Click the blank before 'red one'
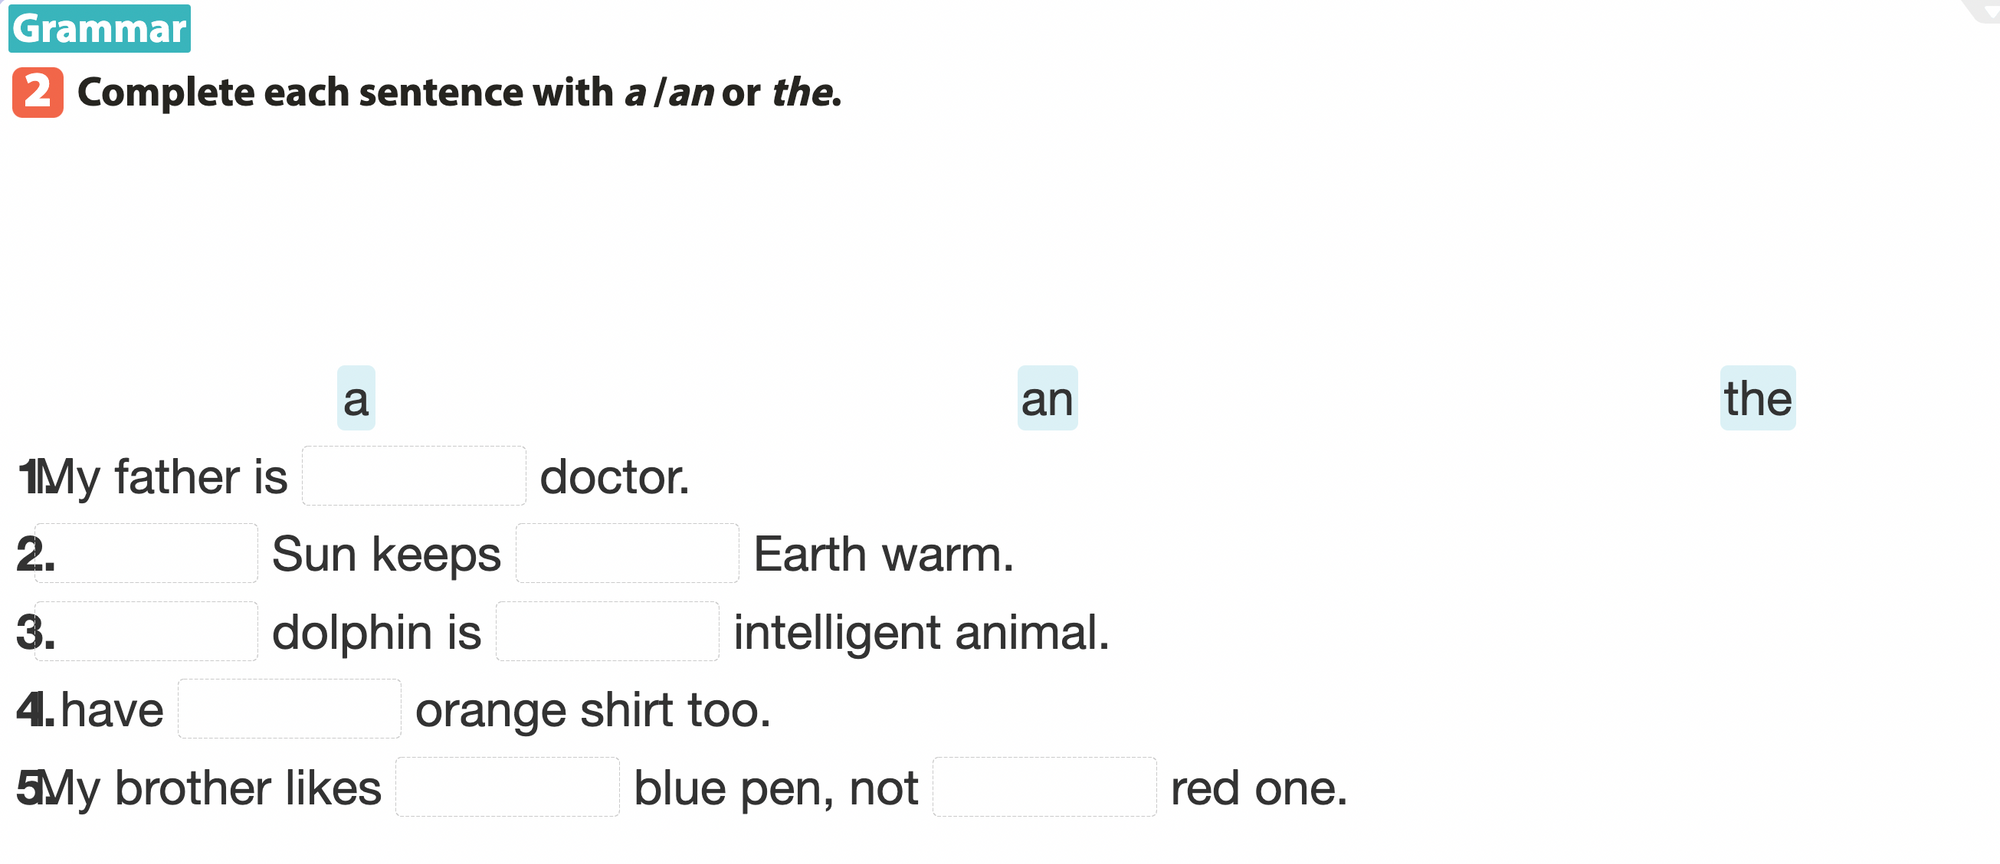The width and height of the screenshot is (2000, 864). [1044, 788]
